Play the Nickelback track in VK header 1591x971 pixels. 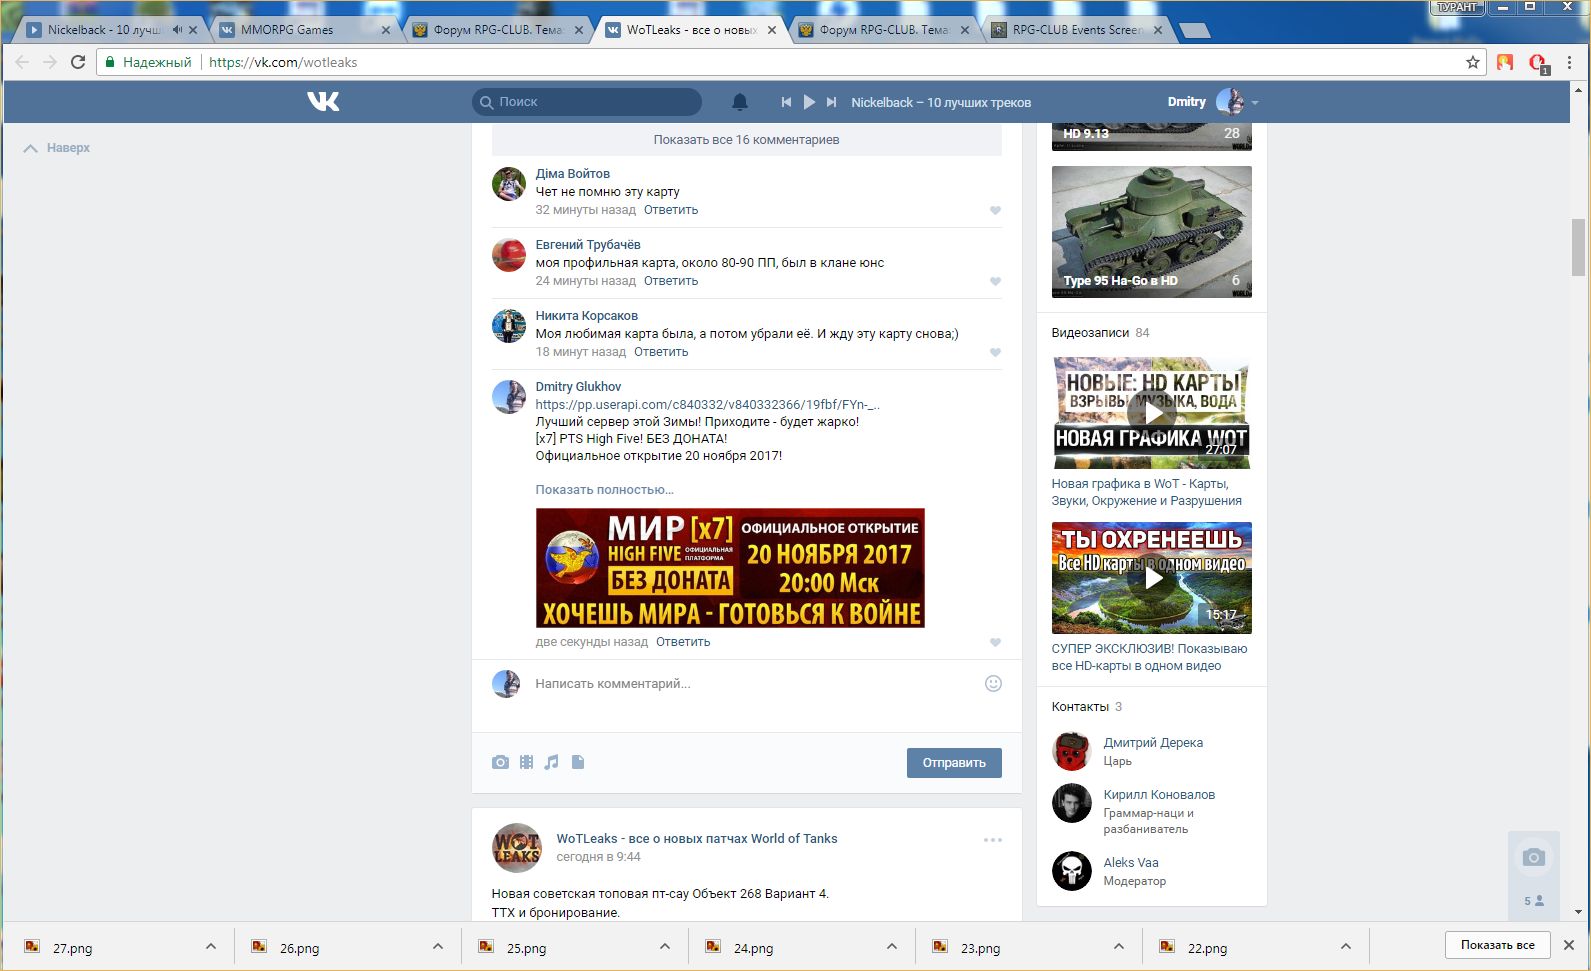click(809, 102)
